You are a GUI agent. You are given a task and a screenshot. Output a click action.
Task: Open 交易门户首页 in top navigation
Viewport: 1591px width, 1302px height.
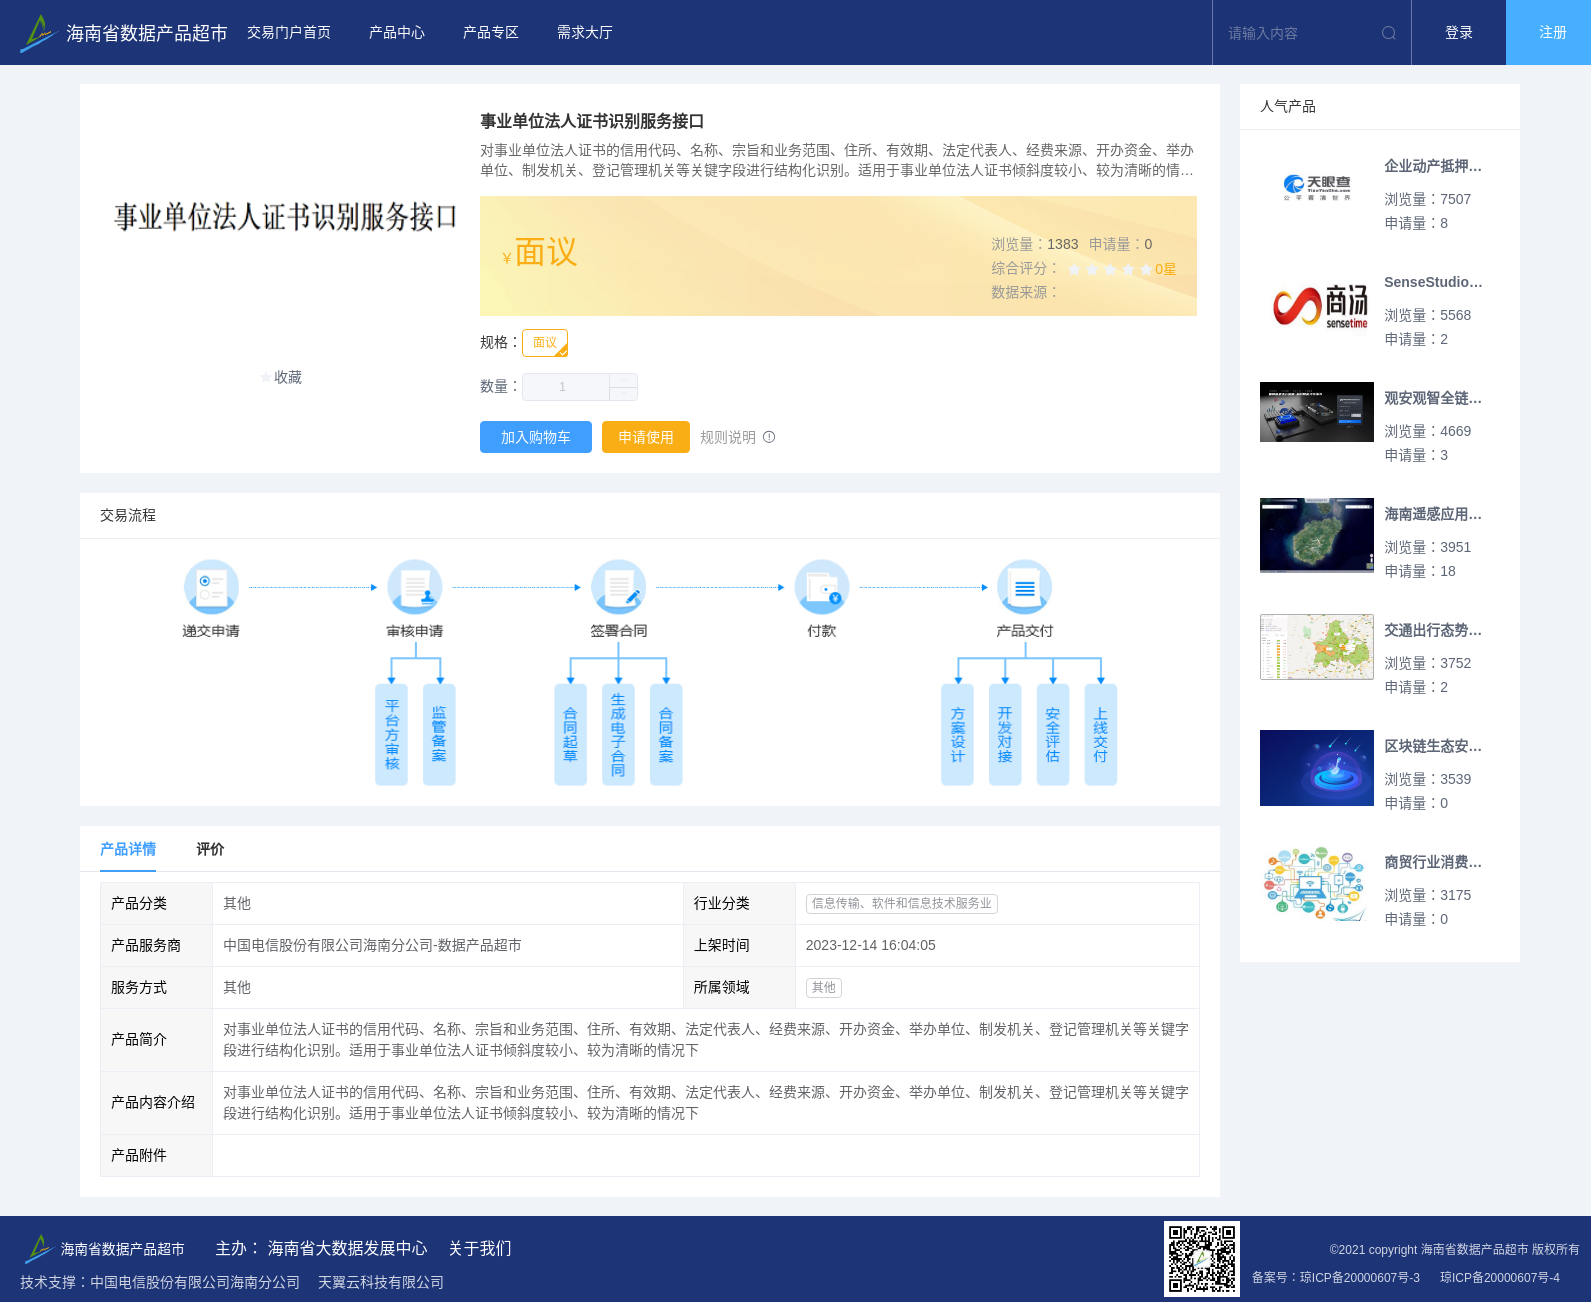289,33
